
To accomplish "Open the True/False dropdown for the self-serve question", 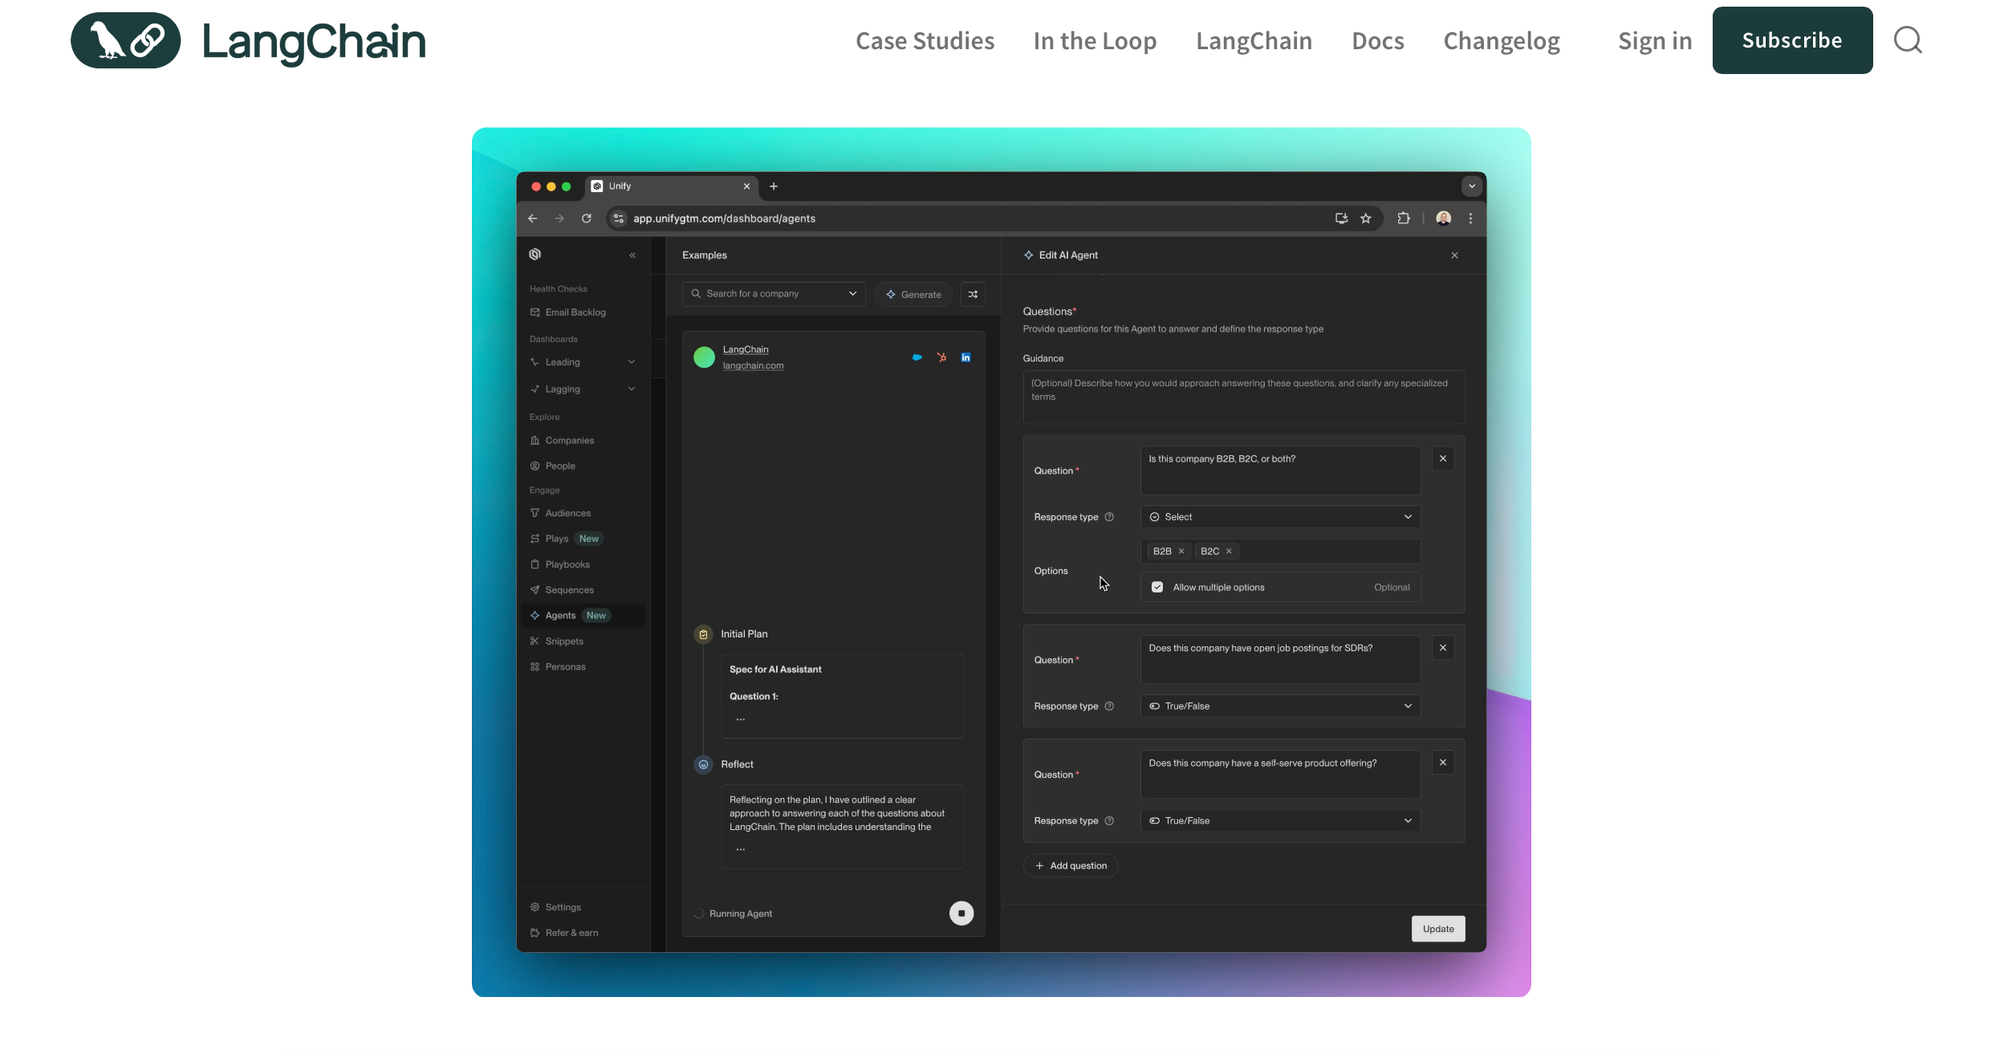I will pyautogui.click(x=1280, y=821).
